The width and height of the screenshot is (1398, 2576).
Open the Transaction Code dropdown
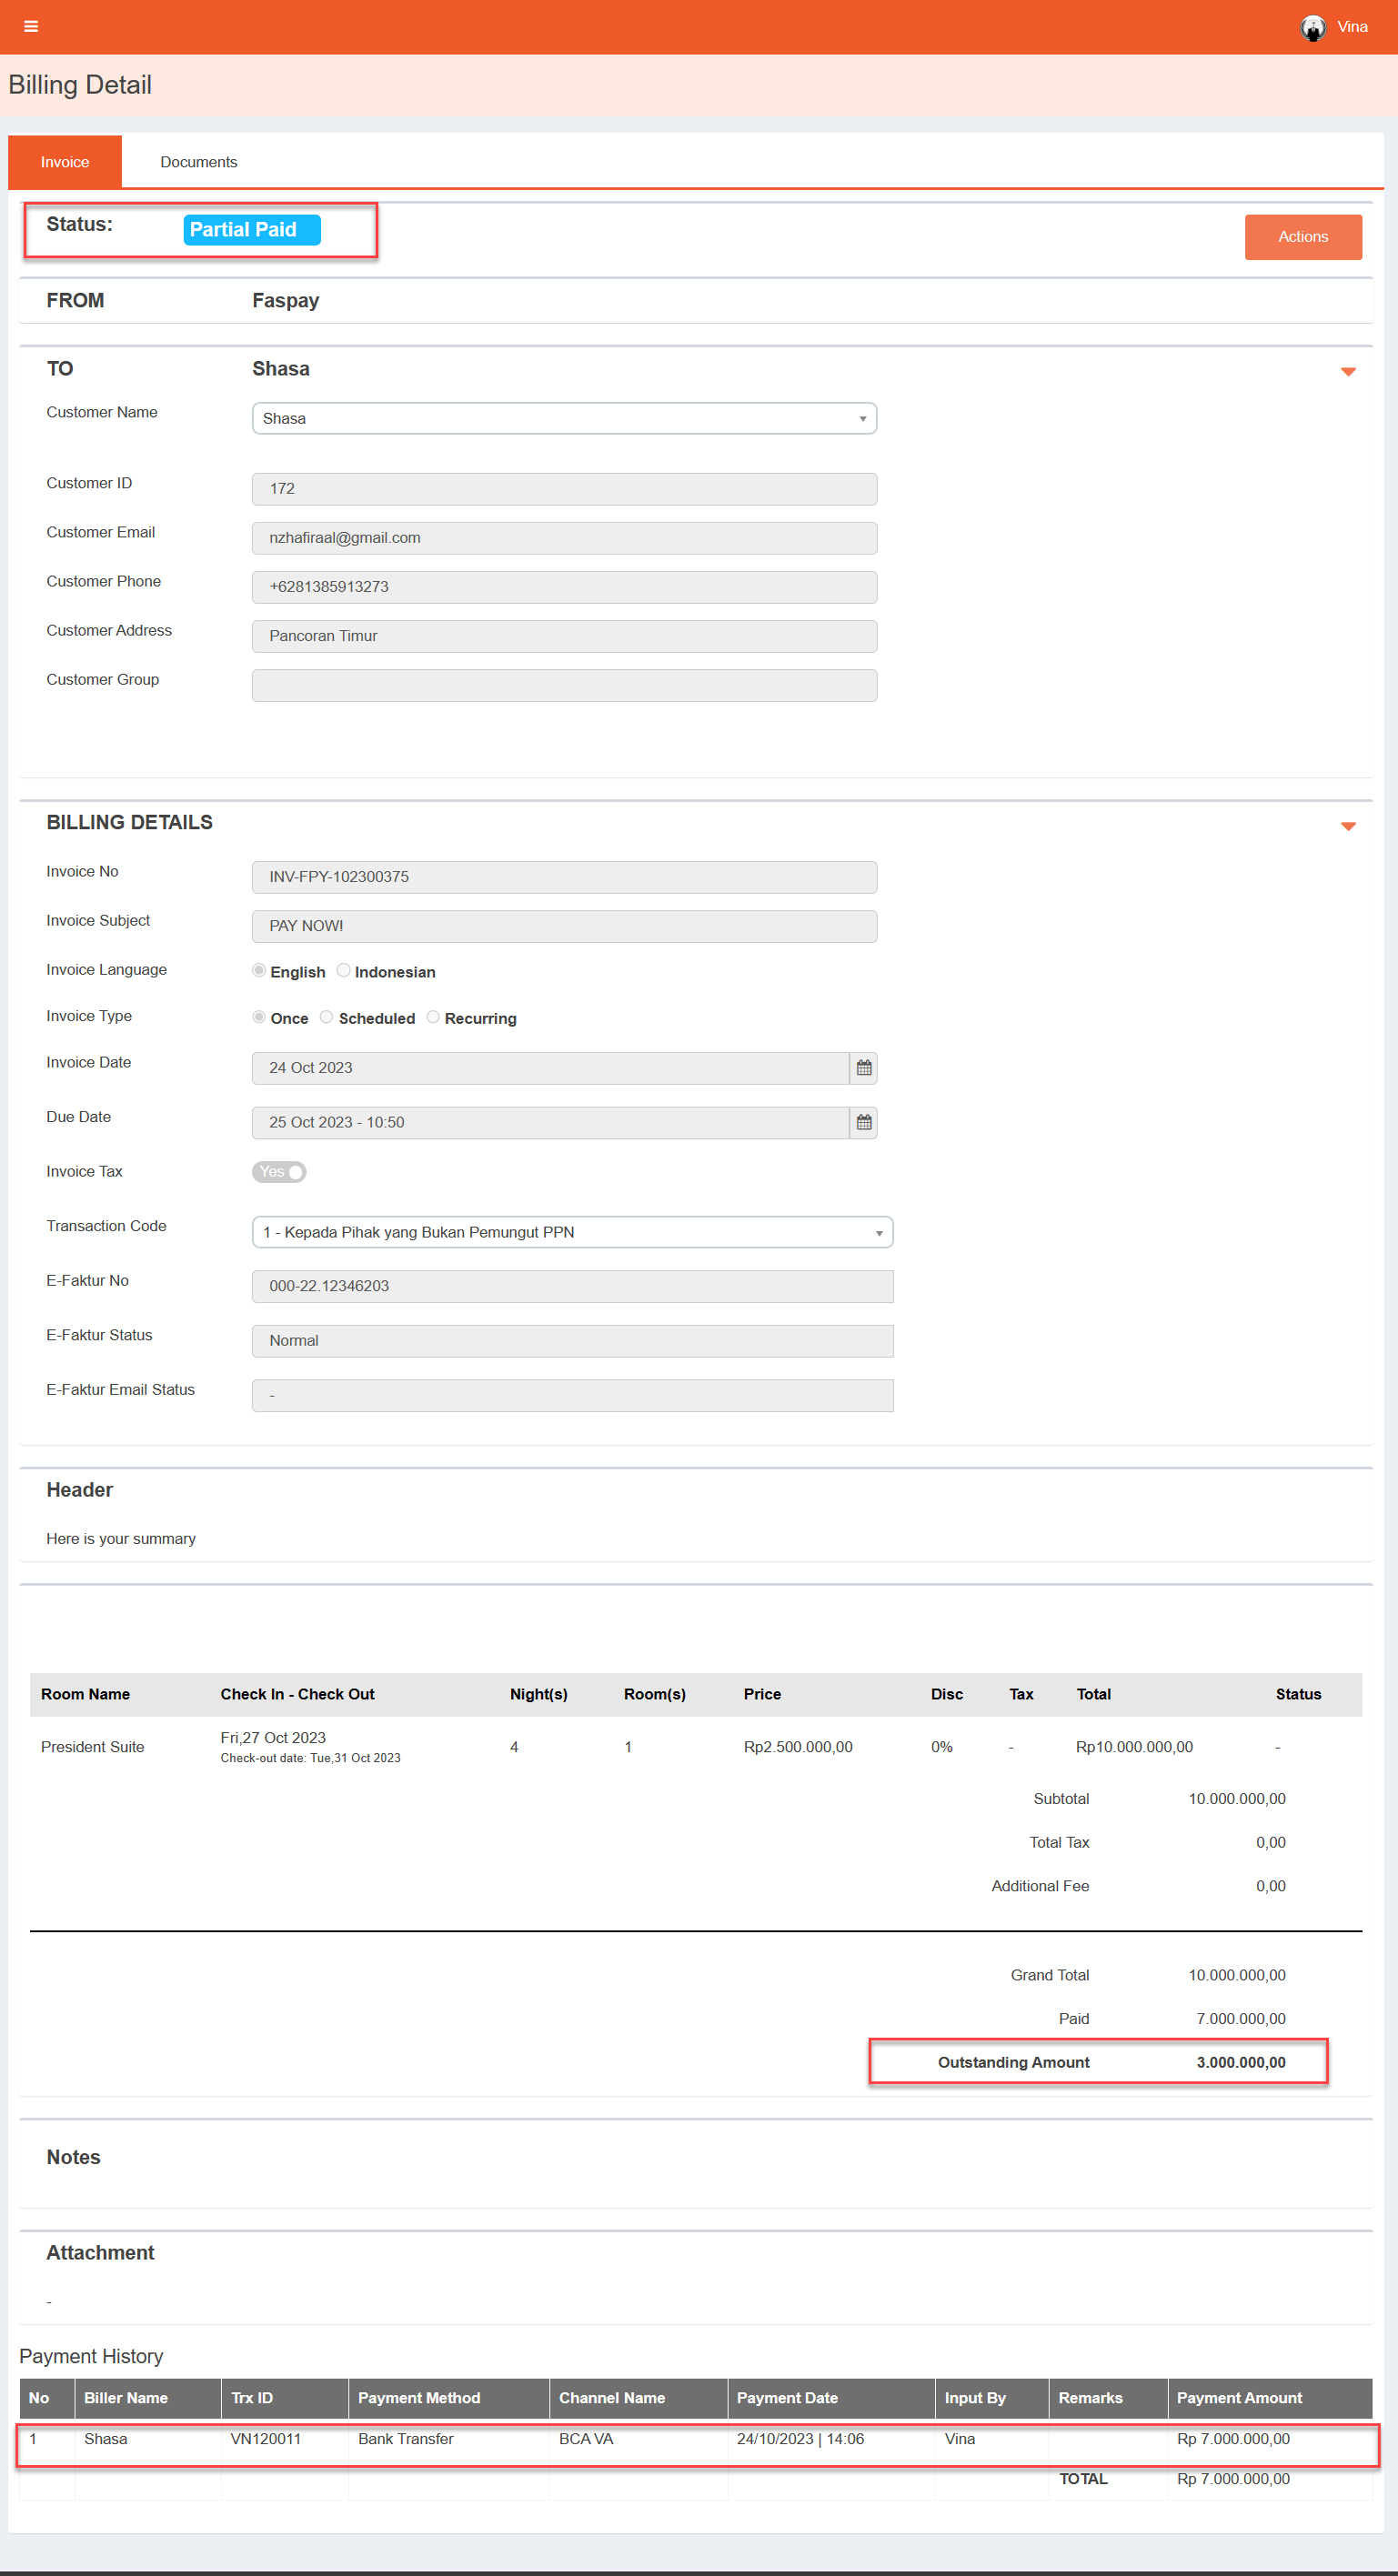coord(572,1232)
